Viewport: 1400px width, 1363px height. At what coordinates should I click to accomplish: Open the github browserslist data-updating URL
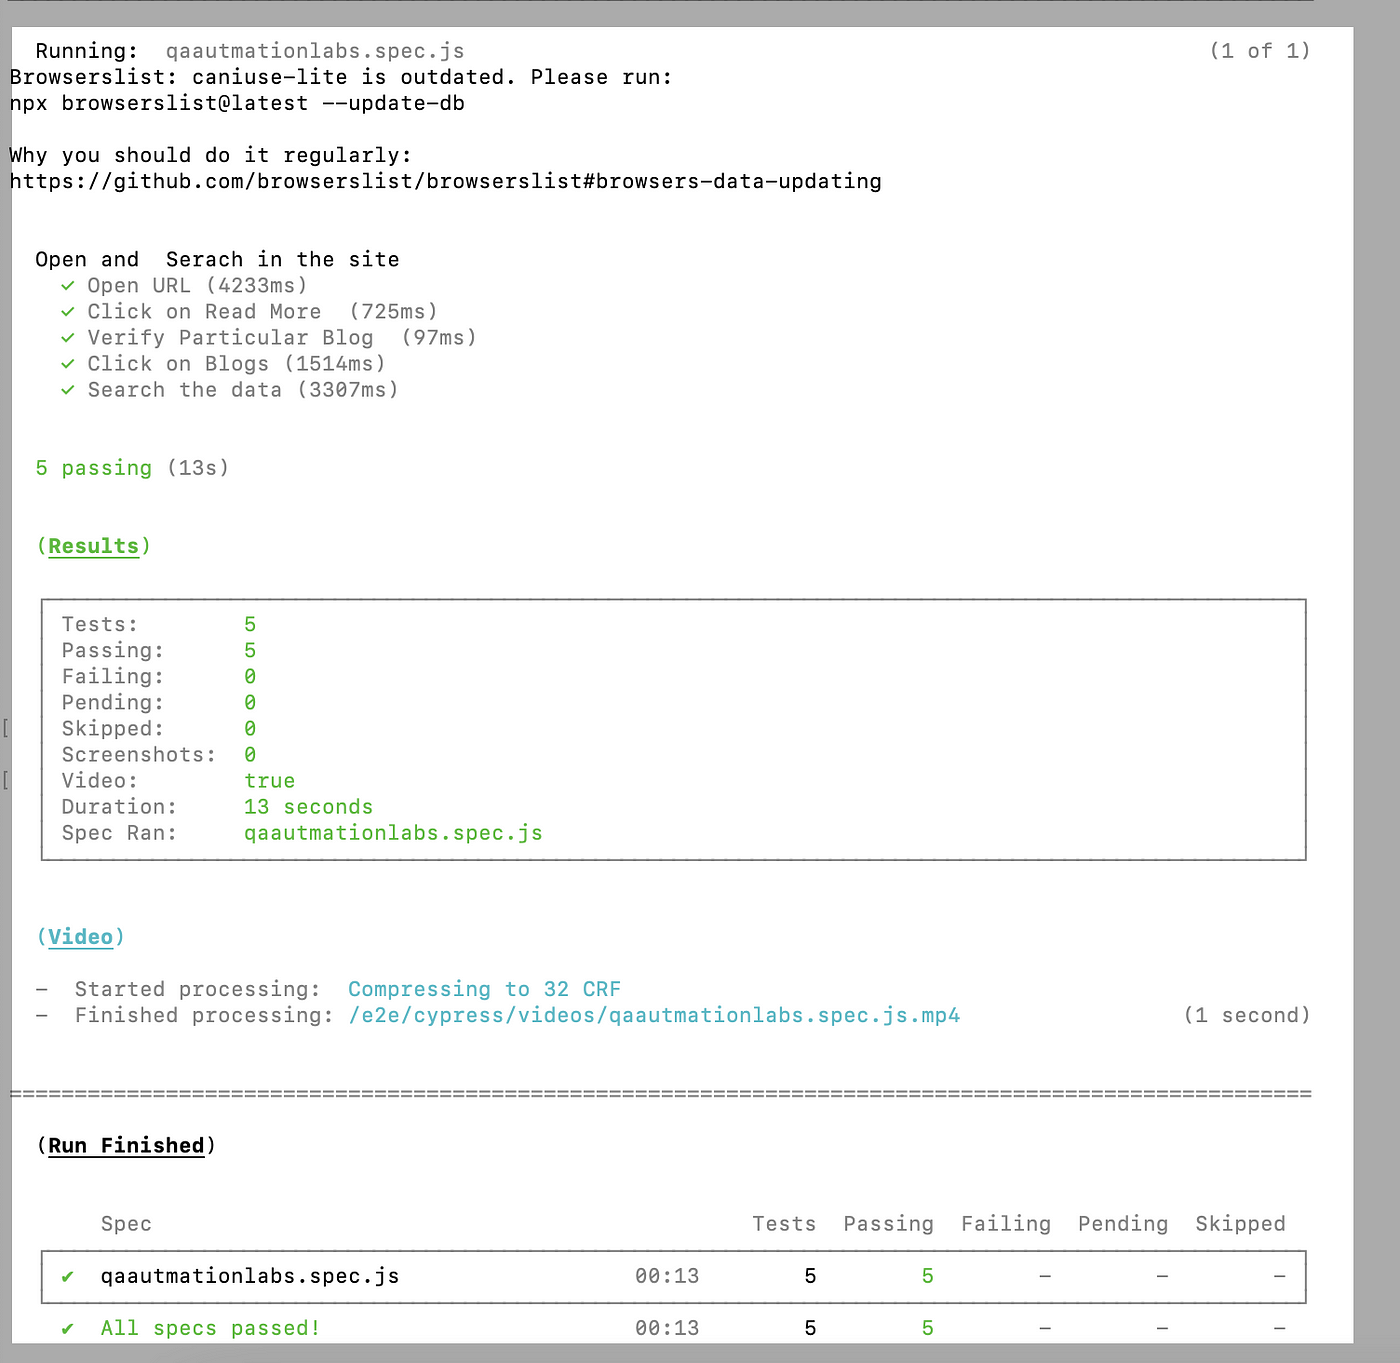click(x=446, y=181)
